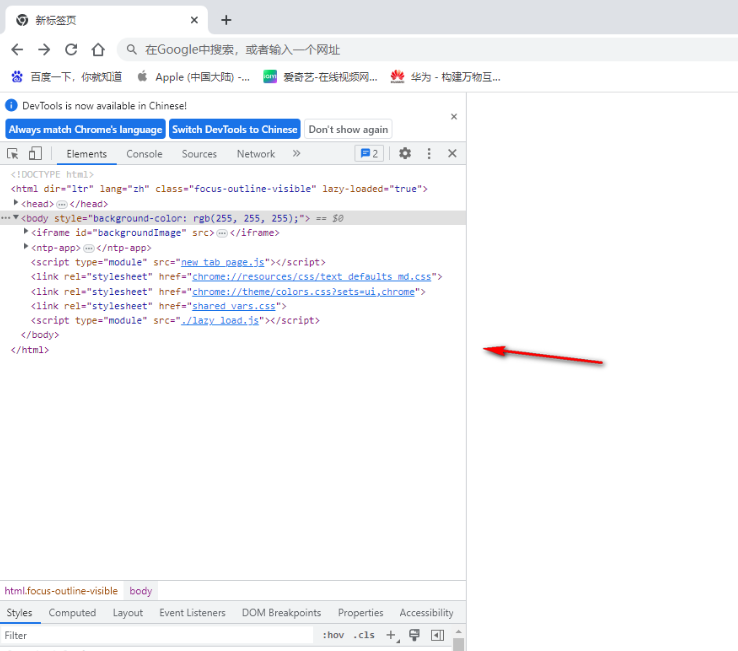Add a new style rule with plus

[391, 635]
